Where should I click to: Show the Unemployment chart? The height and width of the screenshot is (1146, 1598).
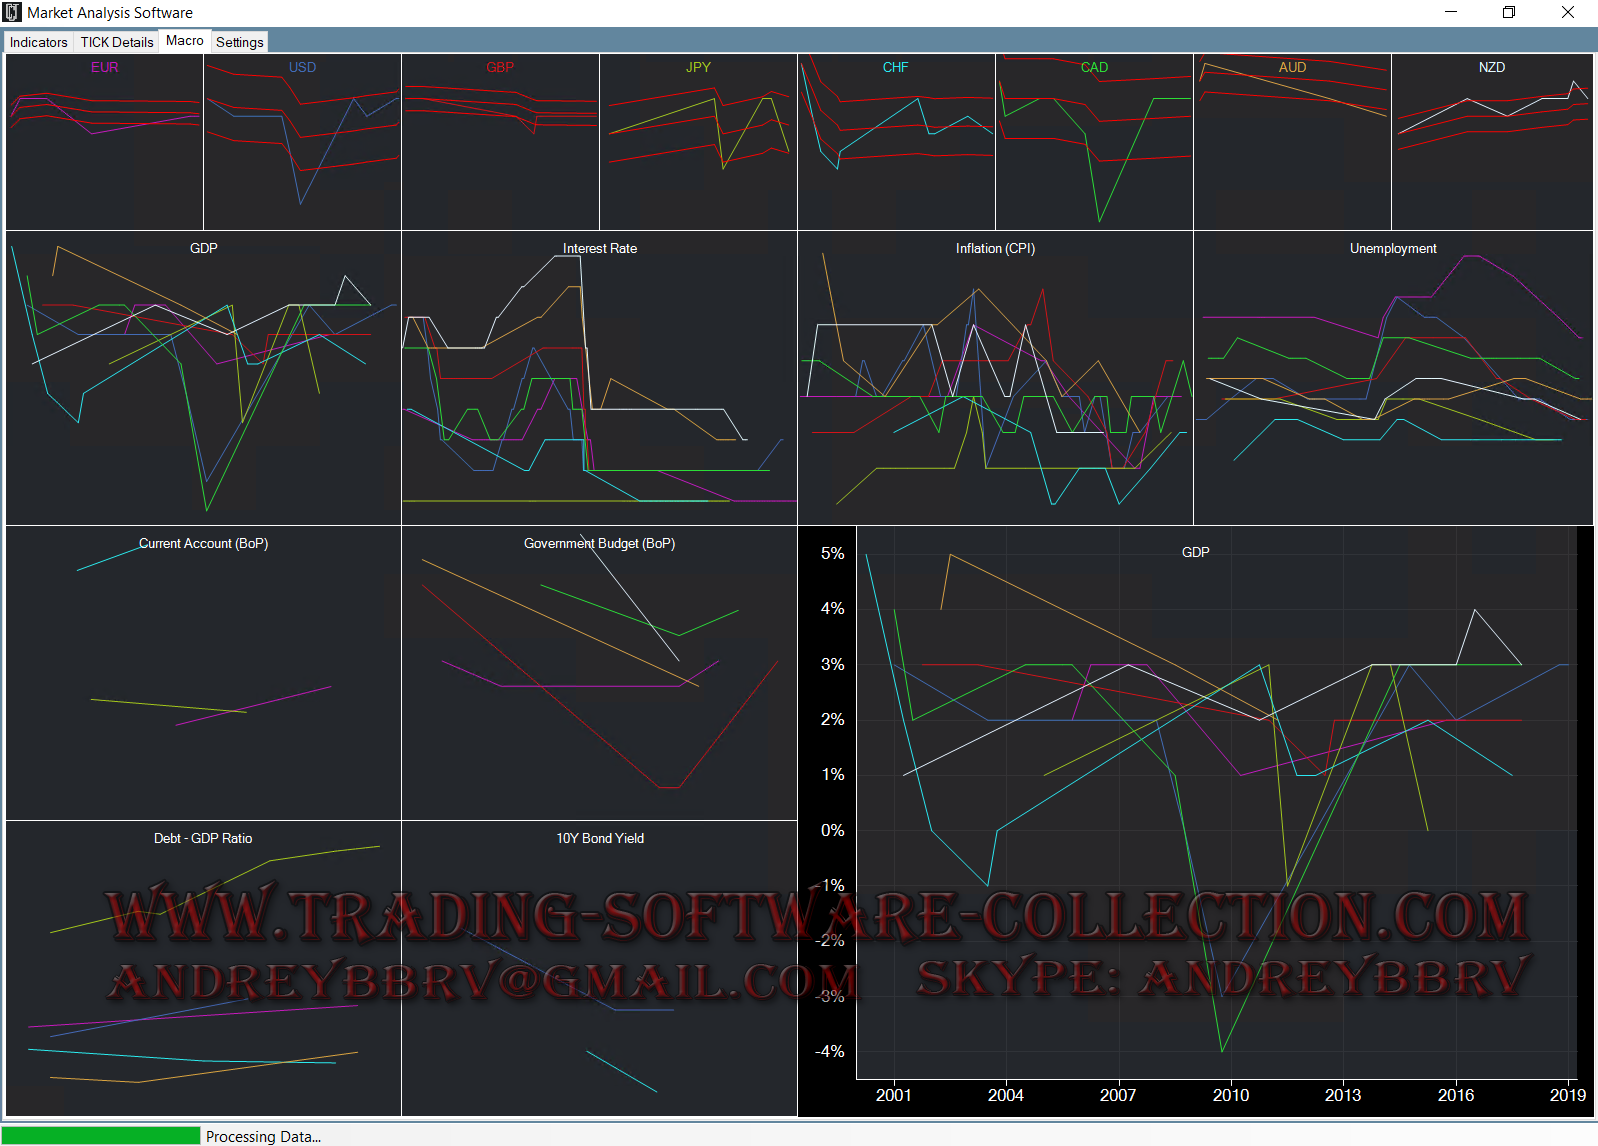[1393, 378]
